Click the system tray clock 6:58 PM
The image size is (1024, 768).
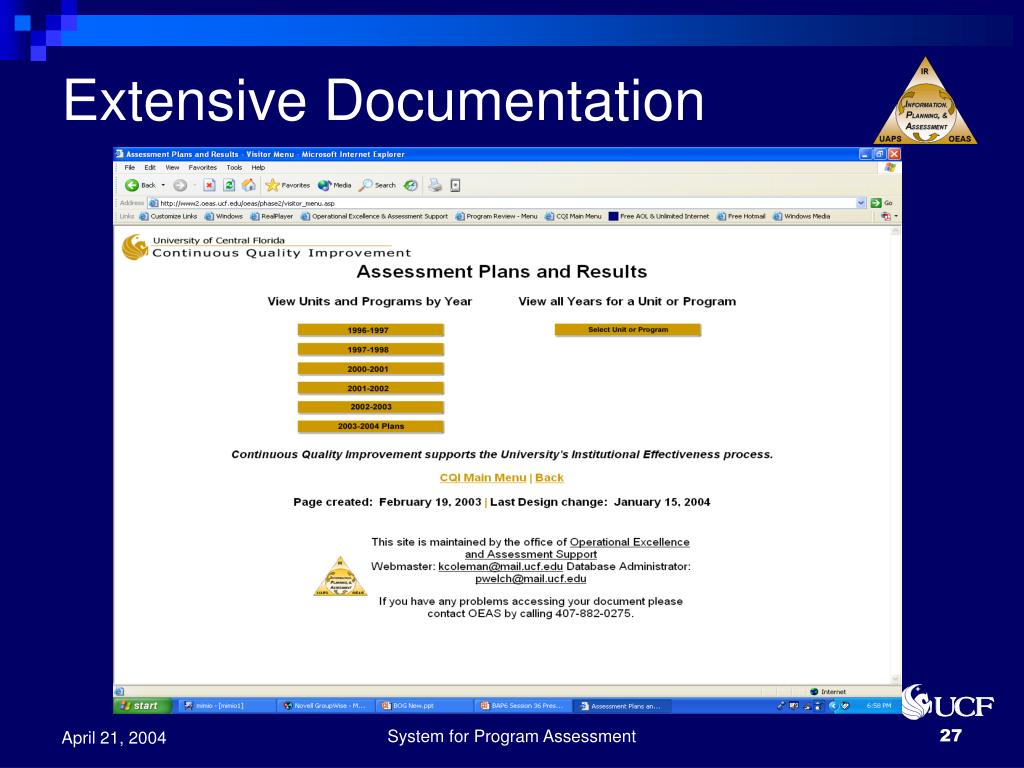878,706
